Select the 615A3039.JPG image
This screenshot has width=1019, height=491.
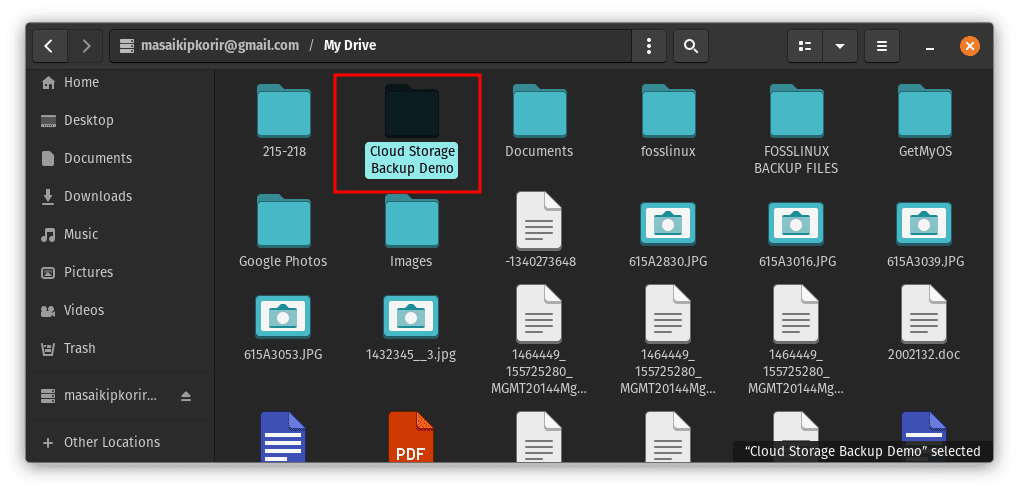click(x=925, y=234)
